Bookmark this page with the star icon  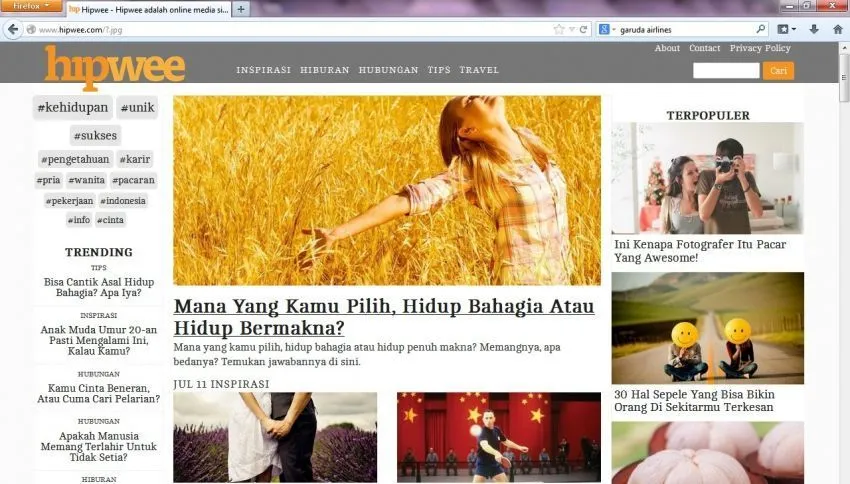[559, 29]
